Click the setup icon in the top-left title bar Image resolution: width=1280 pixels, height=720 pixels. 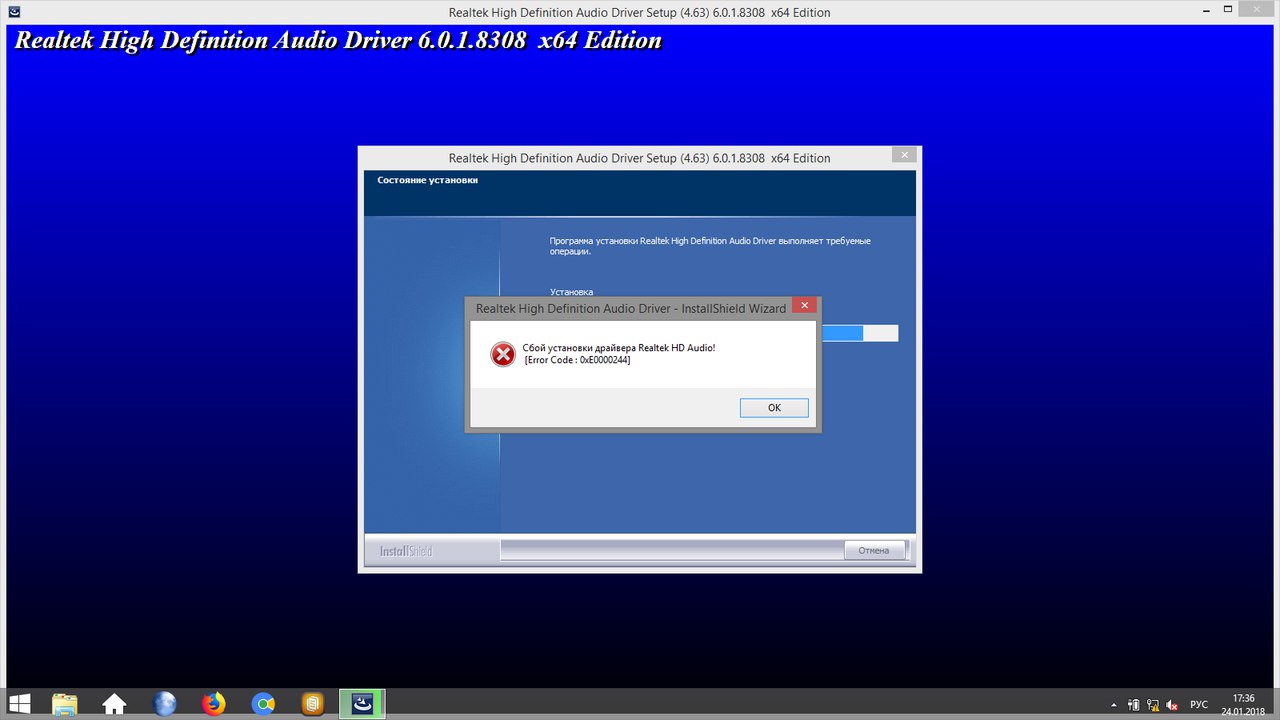pos(12,12)
